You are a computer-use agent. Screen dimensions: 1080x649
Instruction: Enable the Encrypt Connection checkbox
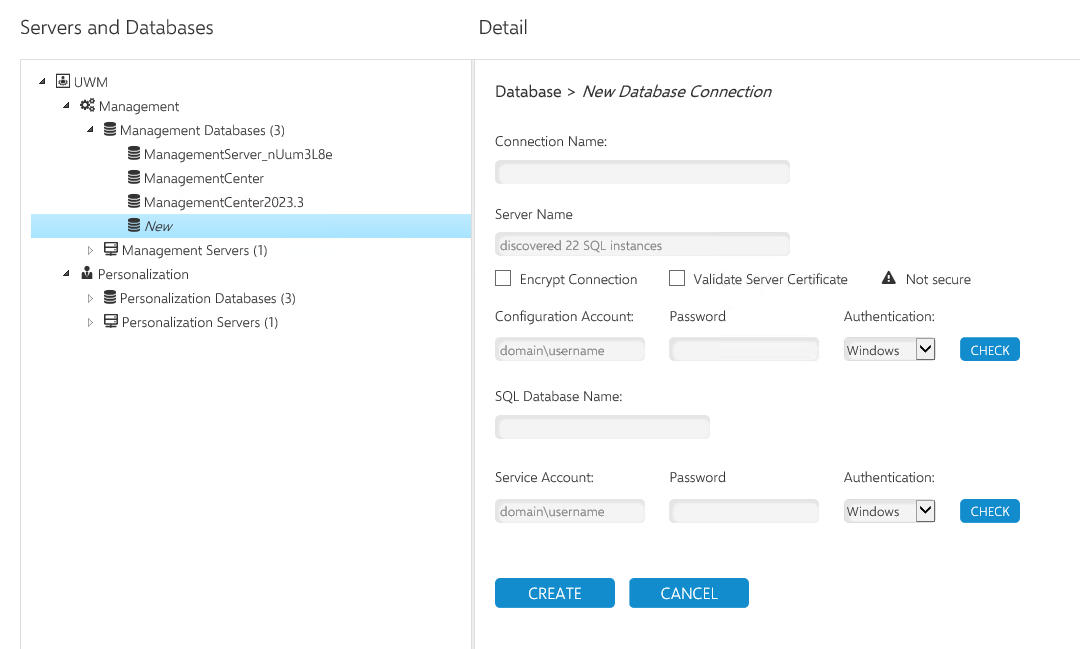pyautogui.click(x=503, y=279)
